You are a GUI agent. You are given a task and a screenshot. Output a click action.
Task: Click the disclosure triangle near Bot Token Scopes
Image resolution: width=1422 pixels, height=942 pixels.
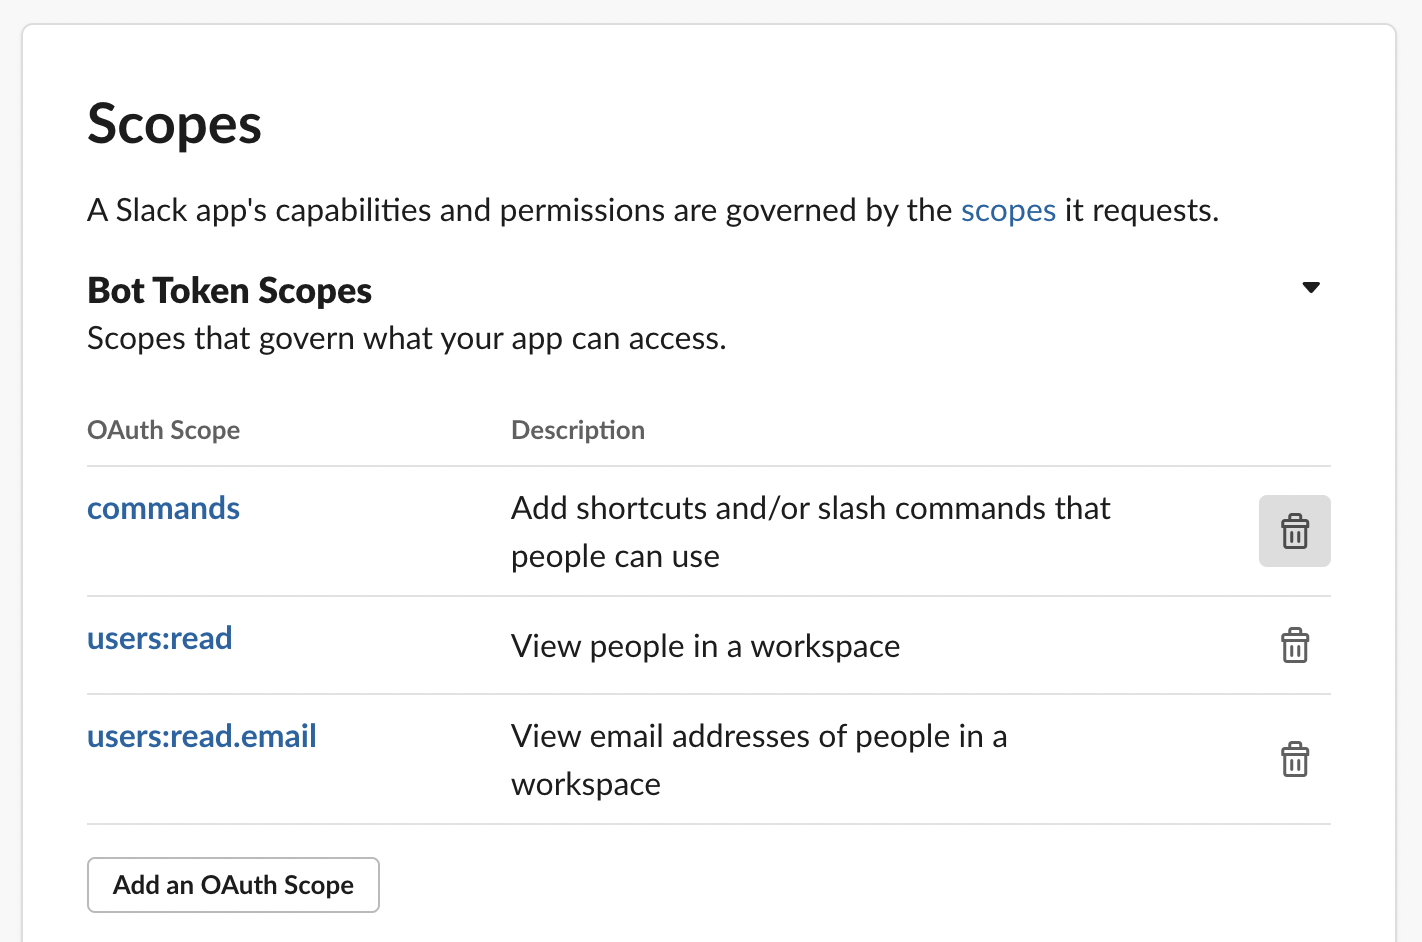[x=1312, y=287]
